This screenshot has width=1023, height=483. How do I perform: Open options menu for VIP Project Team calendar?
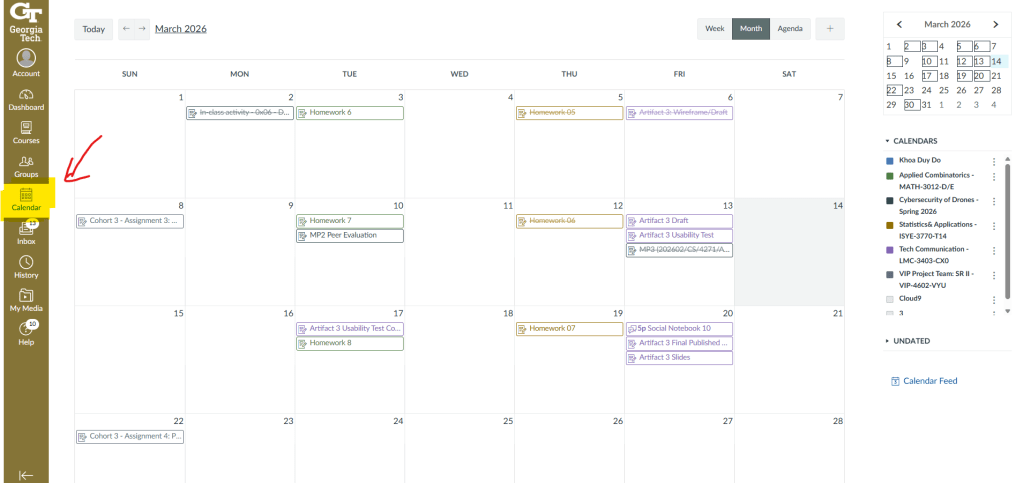click(994, 275)
